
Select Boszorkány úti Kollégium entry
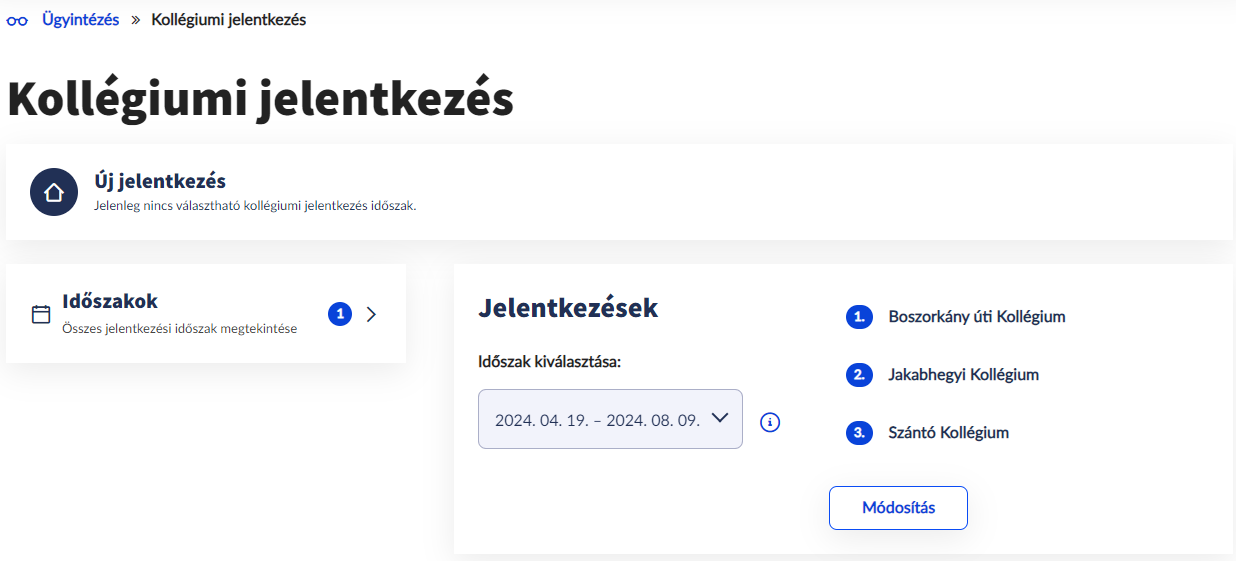click(x=976, y=317)
